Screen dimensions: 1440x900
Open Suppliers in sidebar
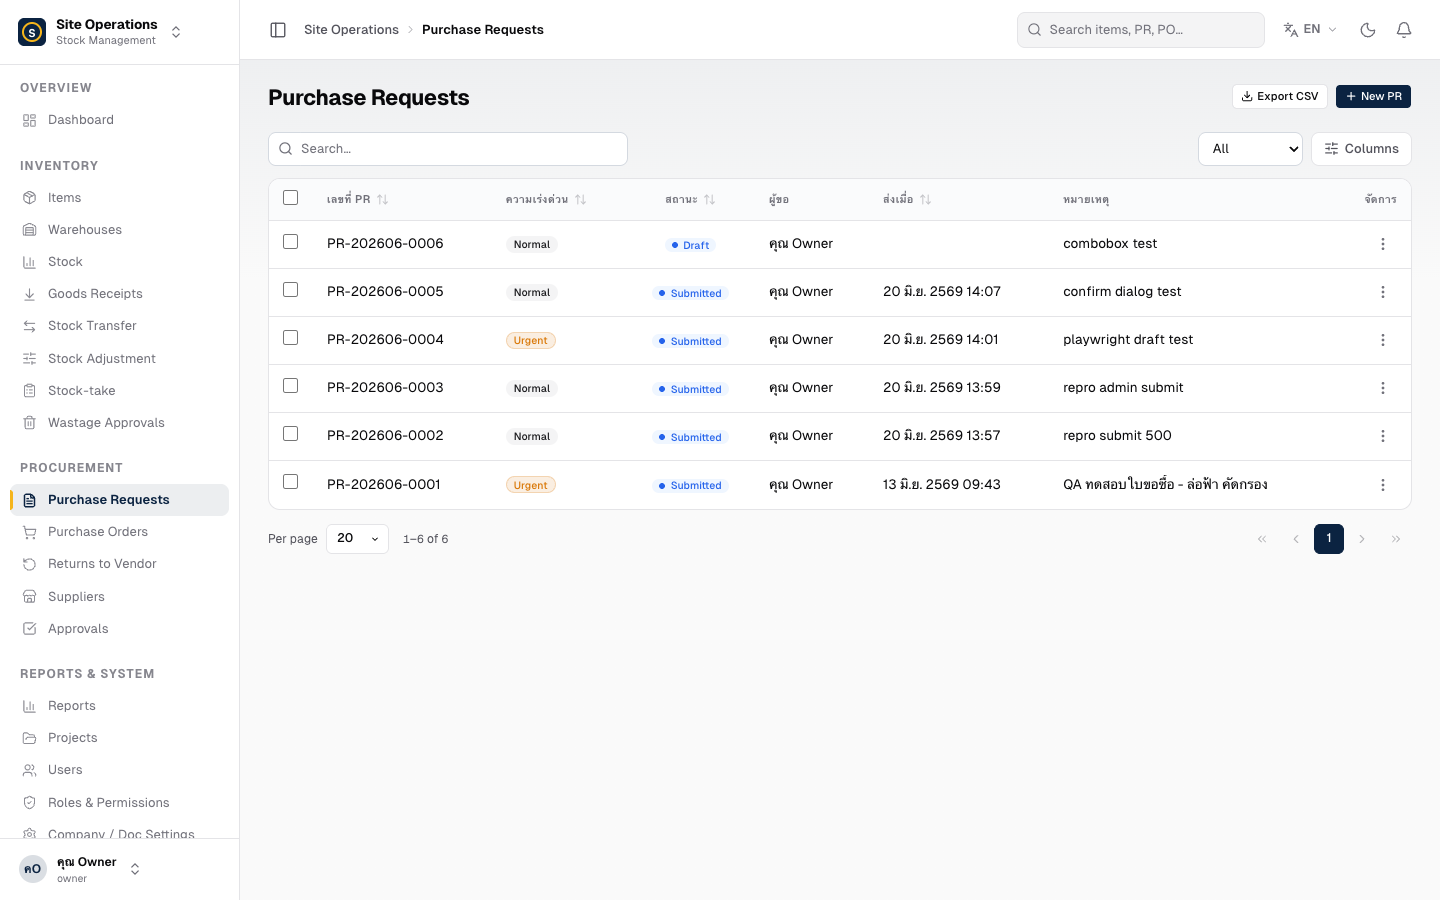coord(119,597)
